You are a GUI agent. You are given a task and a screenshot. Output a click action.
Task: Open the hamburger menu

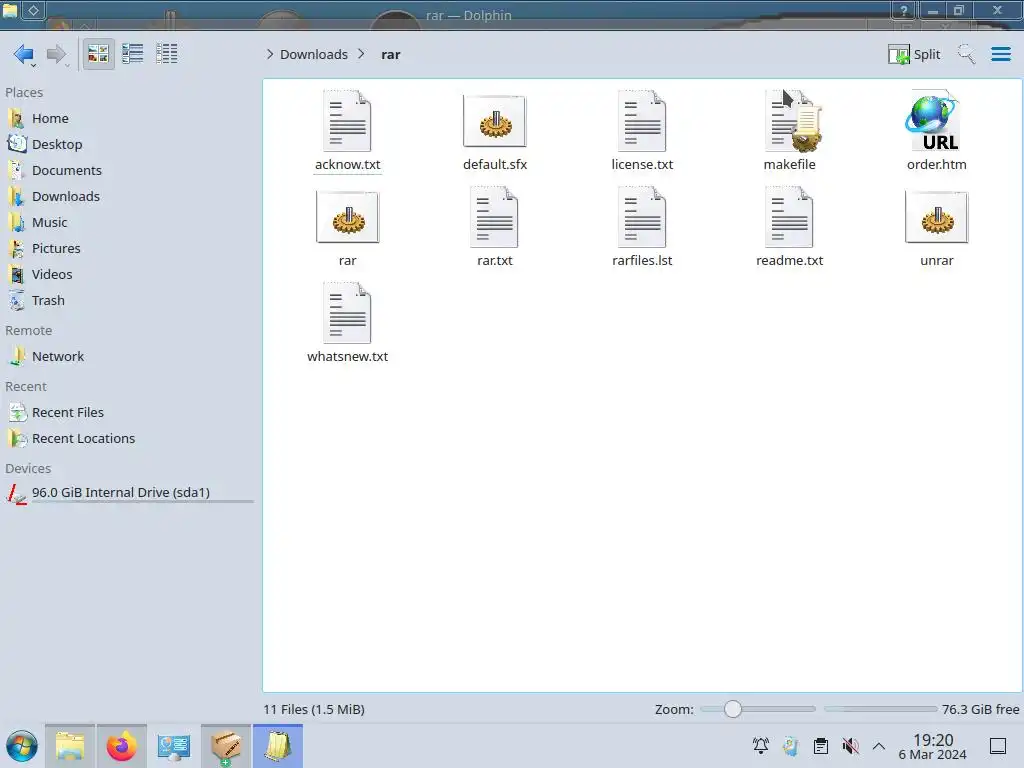pos(1000,54)
